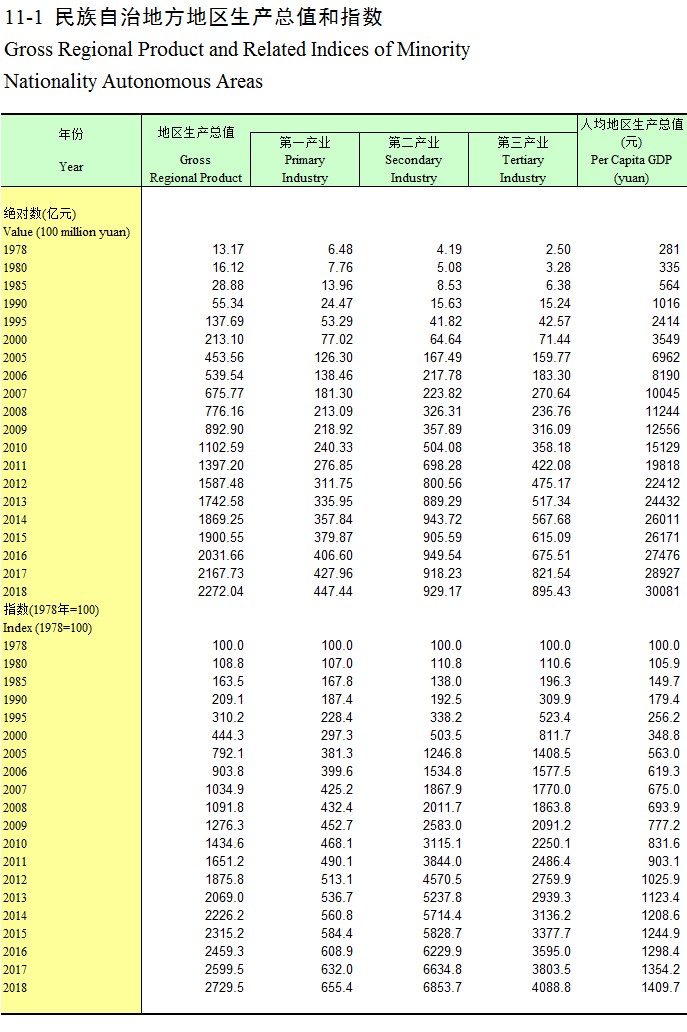The width and height of the screenshot is (687, 1032).
Task: Select the per capita index 348.8
Action: pos(664,735)
